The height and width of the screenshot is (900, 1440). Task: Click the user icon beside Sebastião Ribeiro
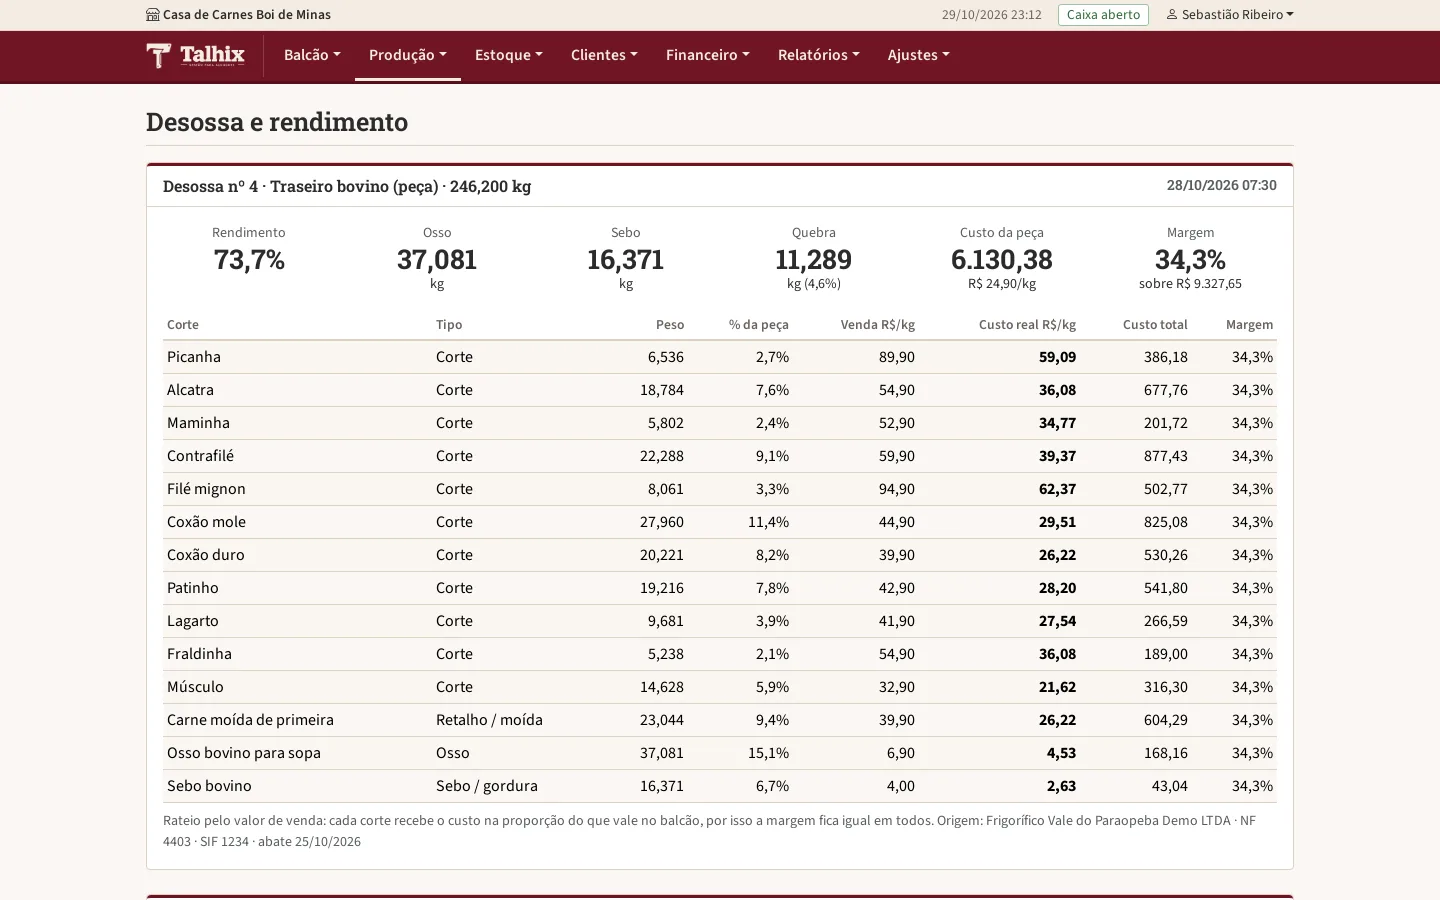(x=1172, y=15)
